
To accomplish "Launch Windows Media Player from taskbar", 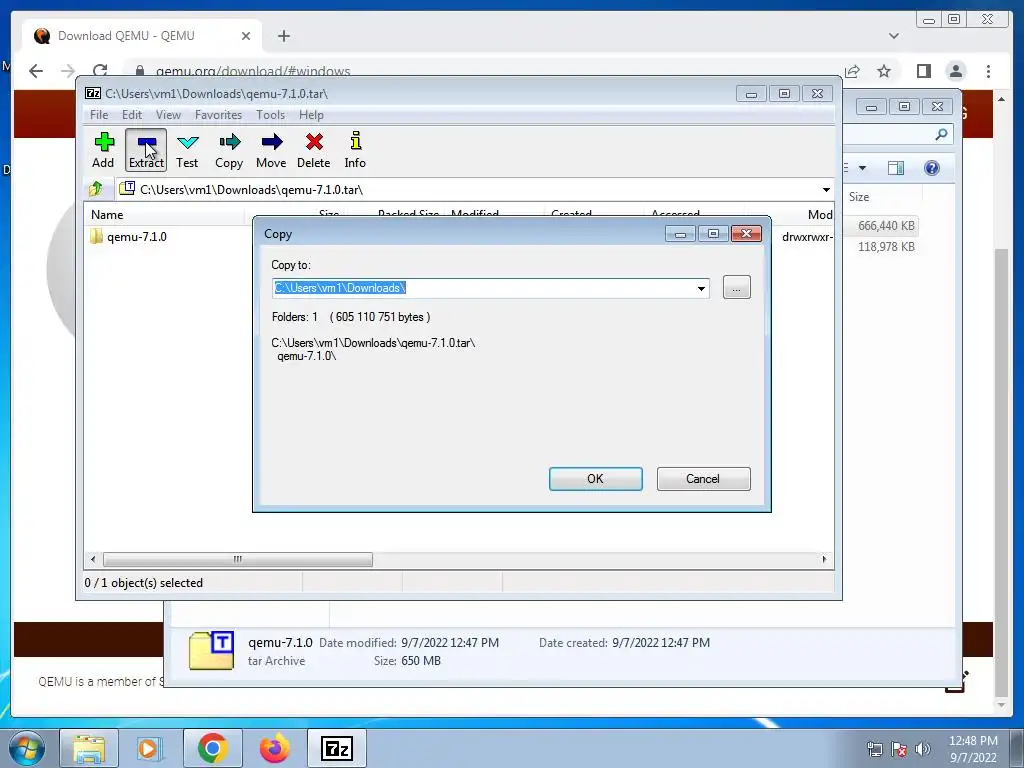I will tap(148, 748).
